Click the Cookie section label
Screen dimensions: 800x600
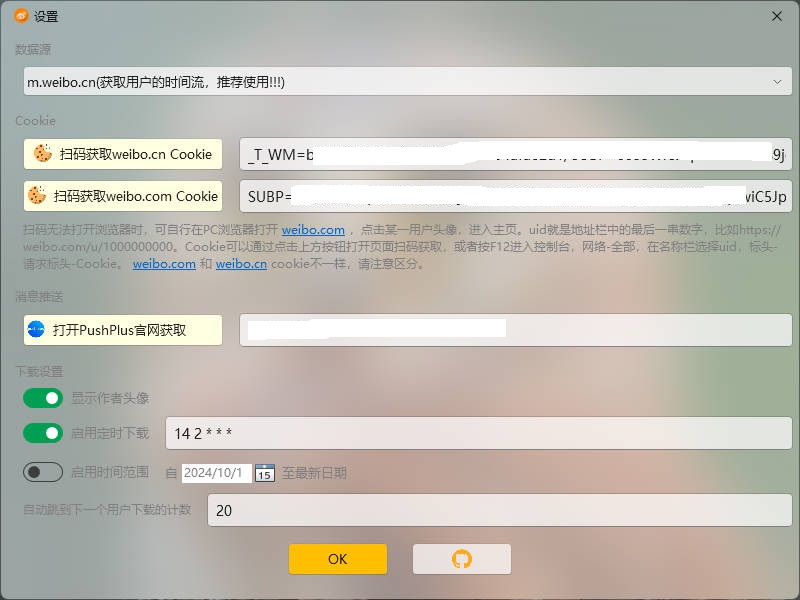pyautogui.click(x=35, y=121)
